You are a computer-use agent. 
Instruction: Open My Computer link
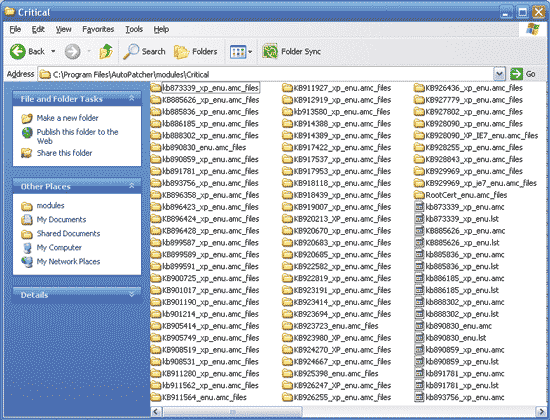59,248
